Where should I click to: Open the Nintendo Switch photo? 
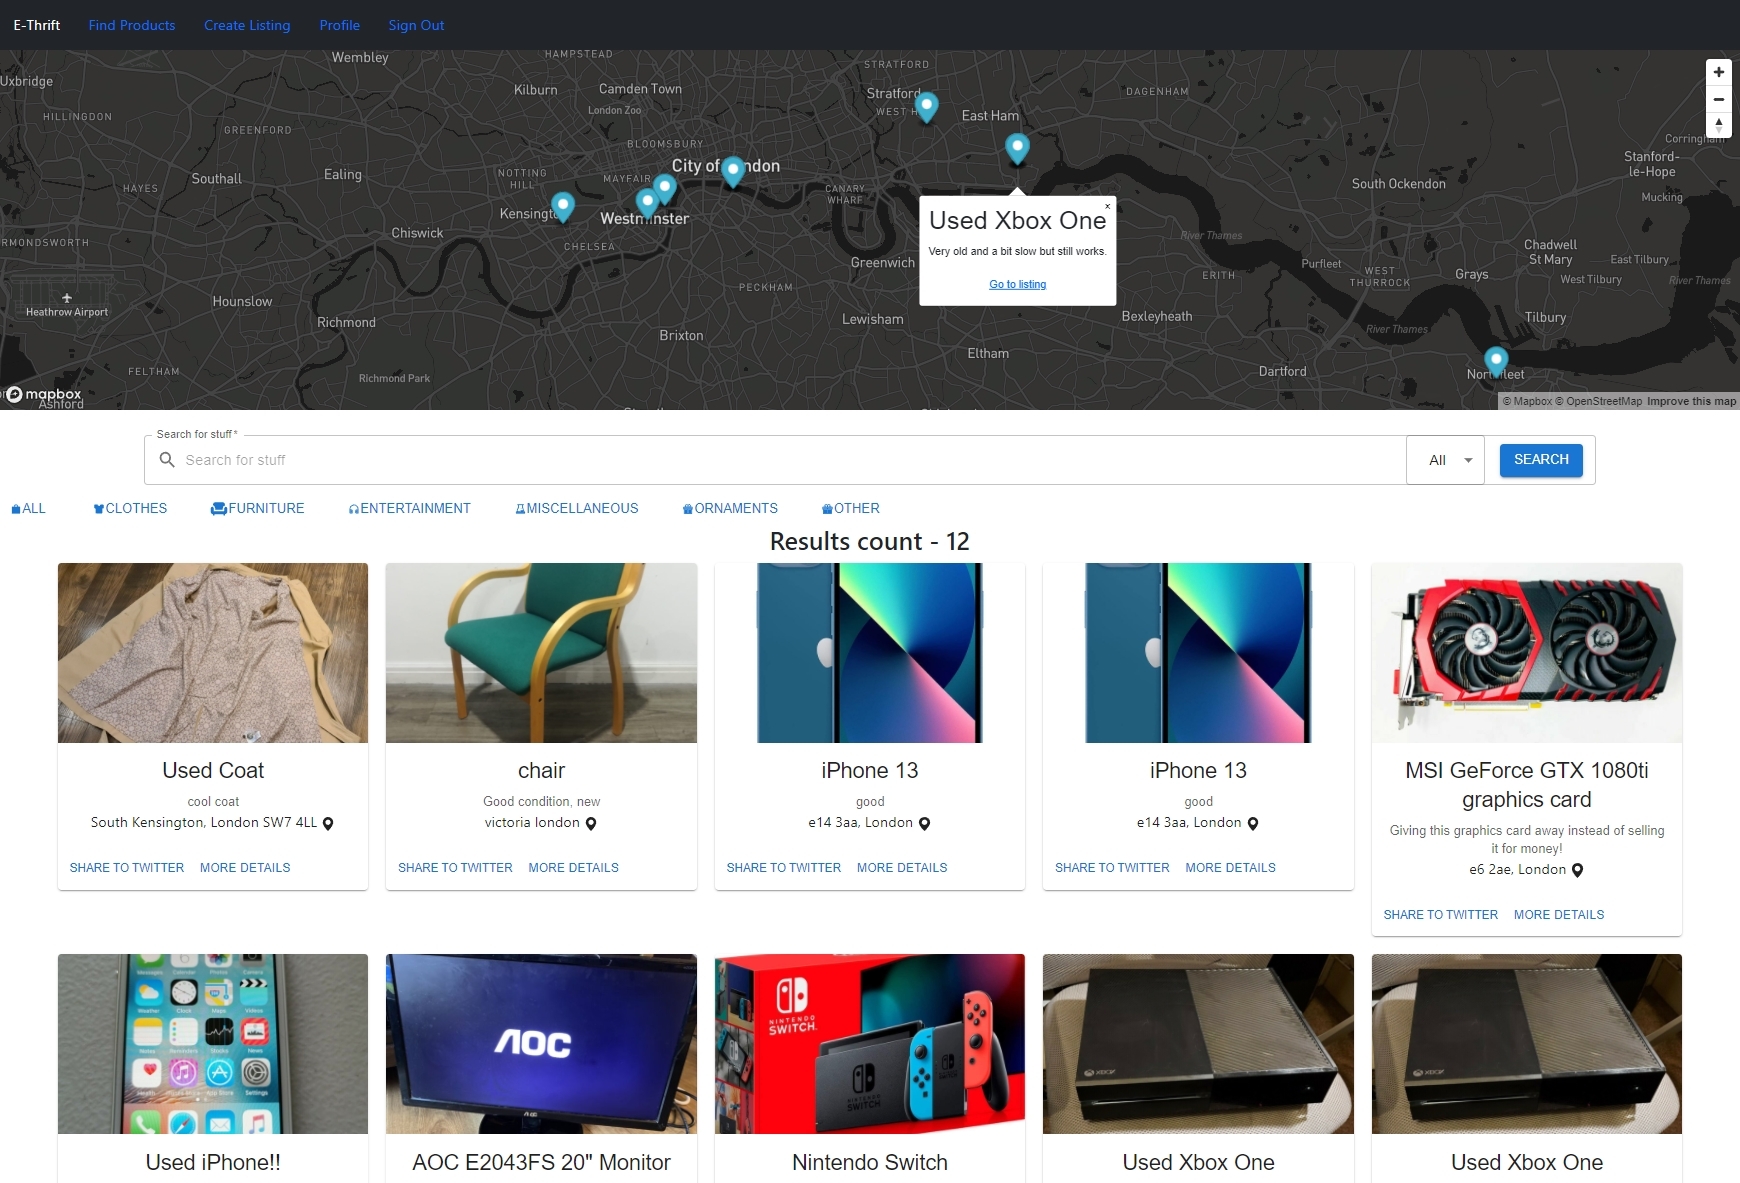coord(870,1044)
